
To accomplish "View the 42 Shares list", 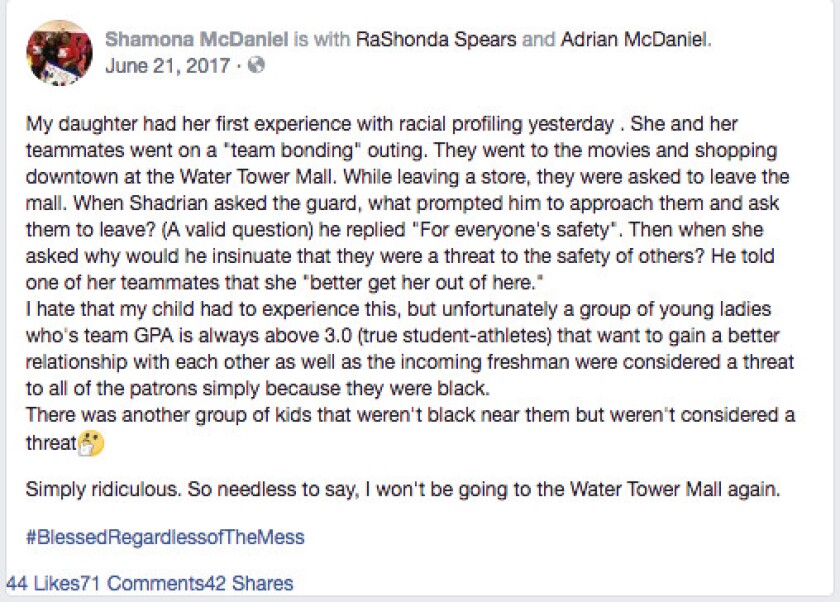I will pos(249,583).
